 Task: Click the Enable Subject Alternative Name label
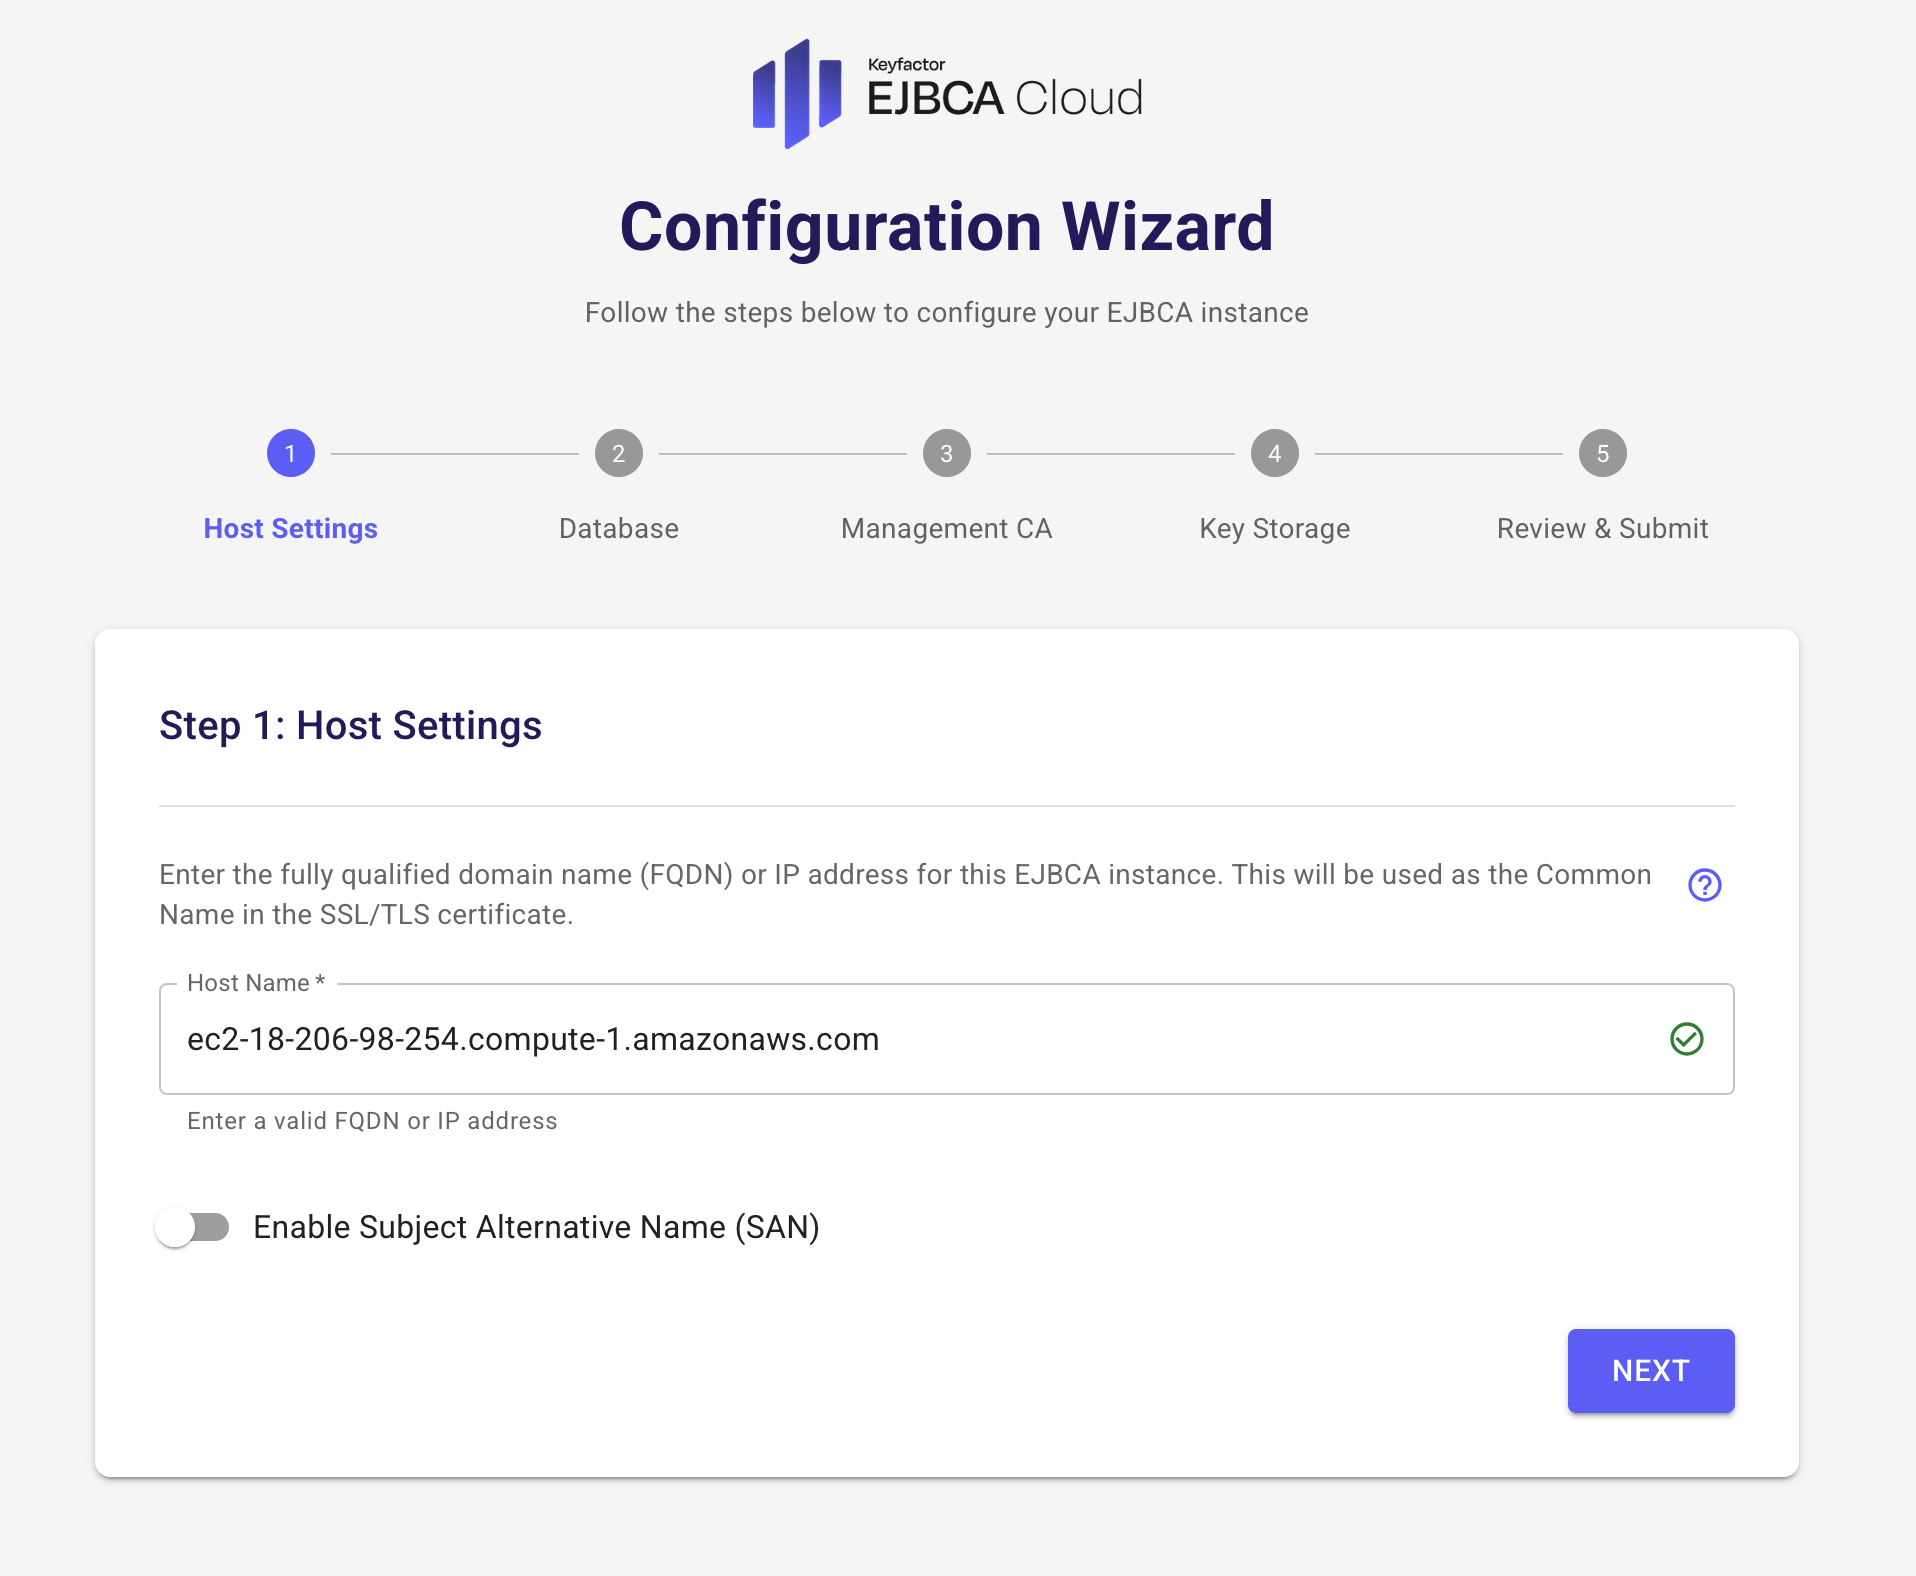click(x=536, y=1227)
